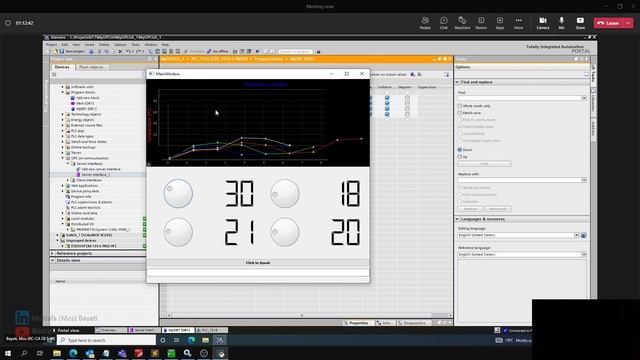Image resolution: width=640 pixels, height=360 pixels.
Task: Click the Find text input field
Action: pyautogui.click(x=519, y=98)
